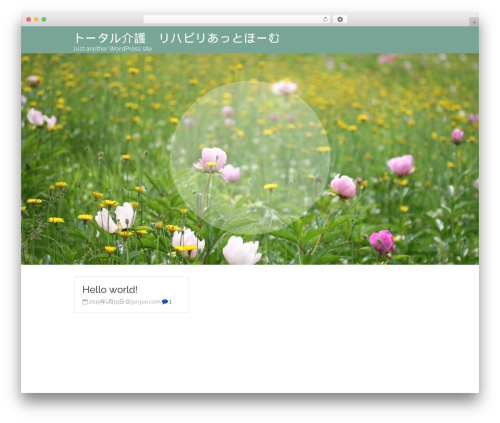
Task: Click the green maximize window button
Action: 44,19
